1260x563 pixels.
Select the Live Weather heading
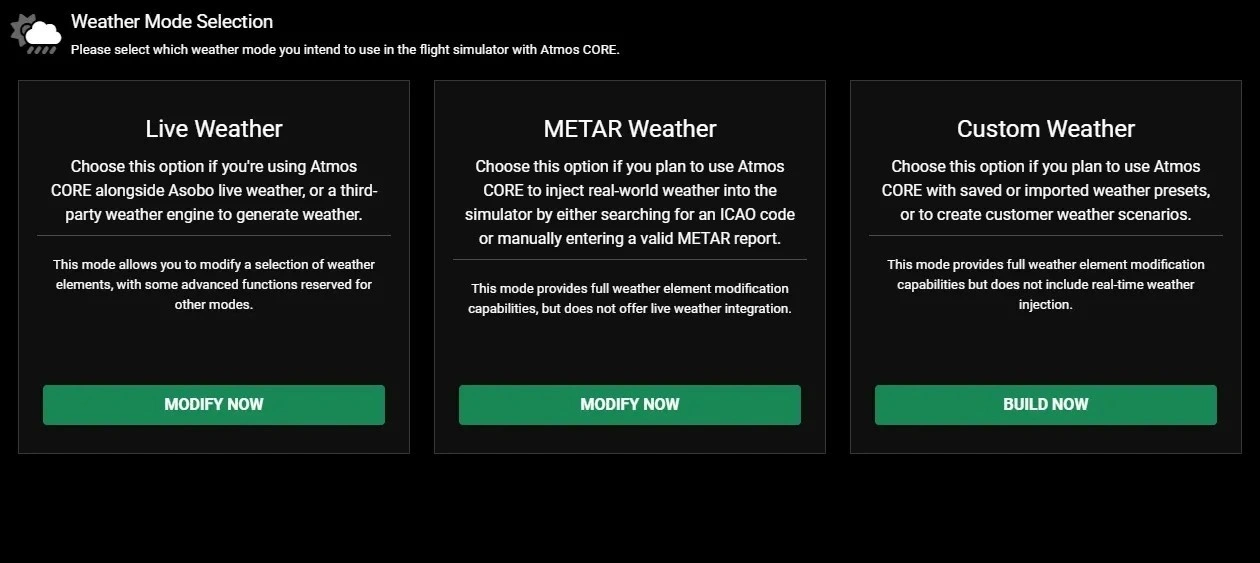click(x=214, y=129)
